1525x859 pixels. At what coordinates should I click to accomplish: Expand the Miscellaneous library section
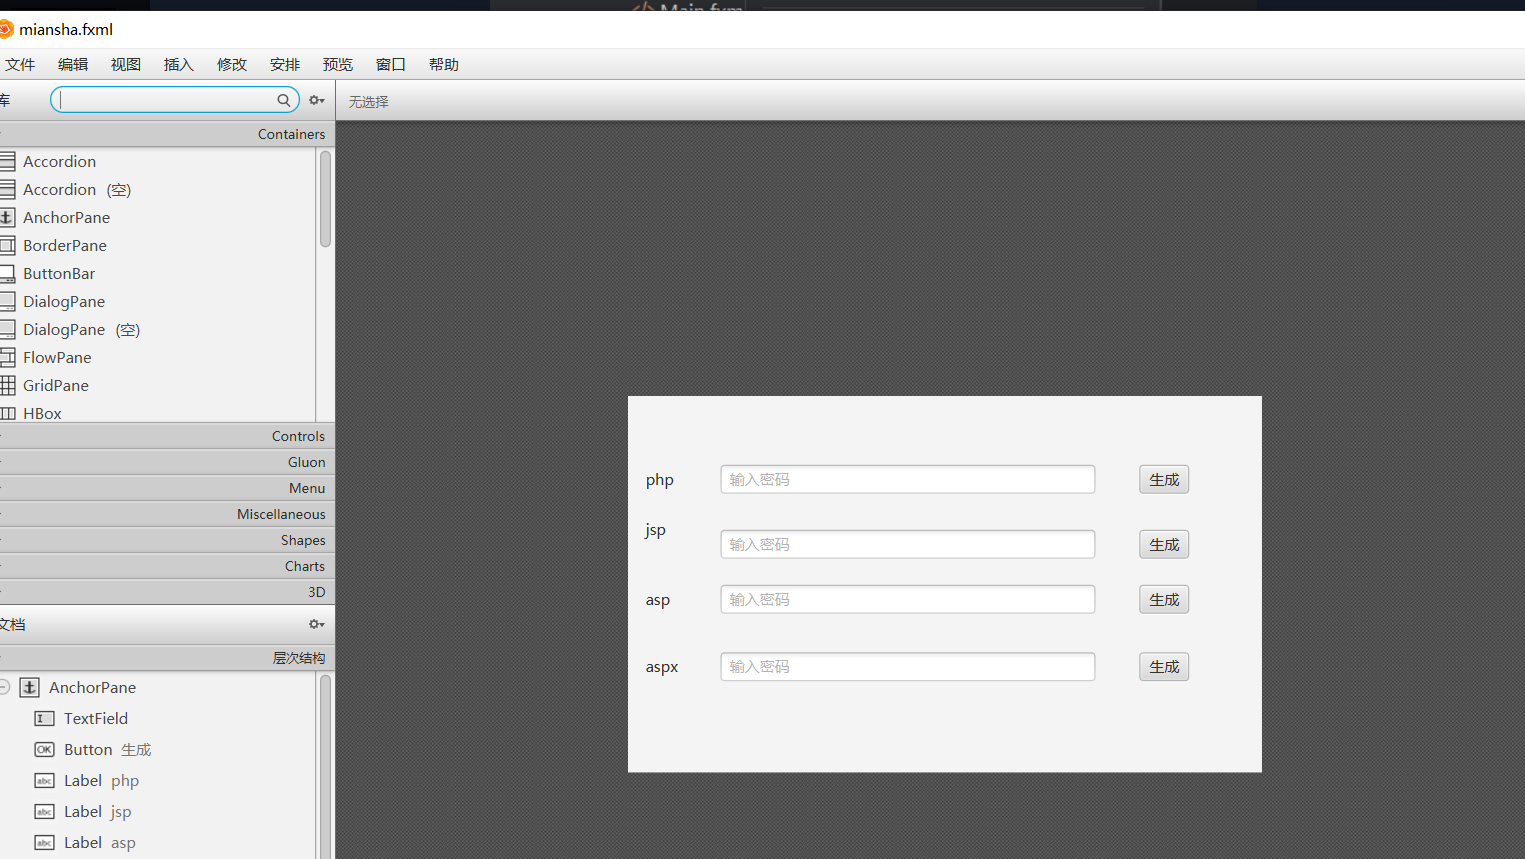coord(167,514)
